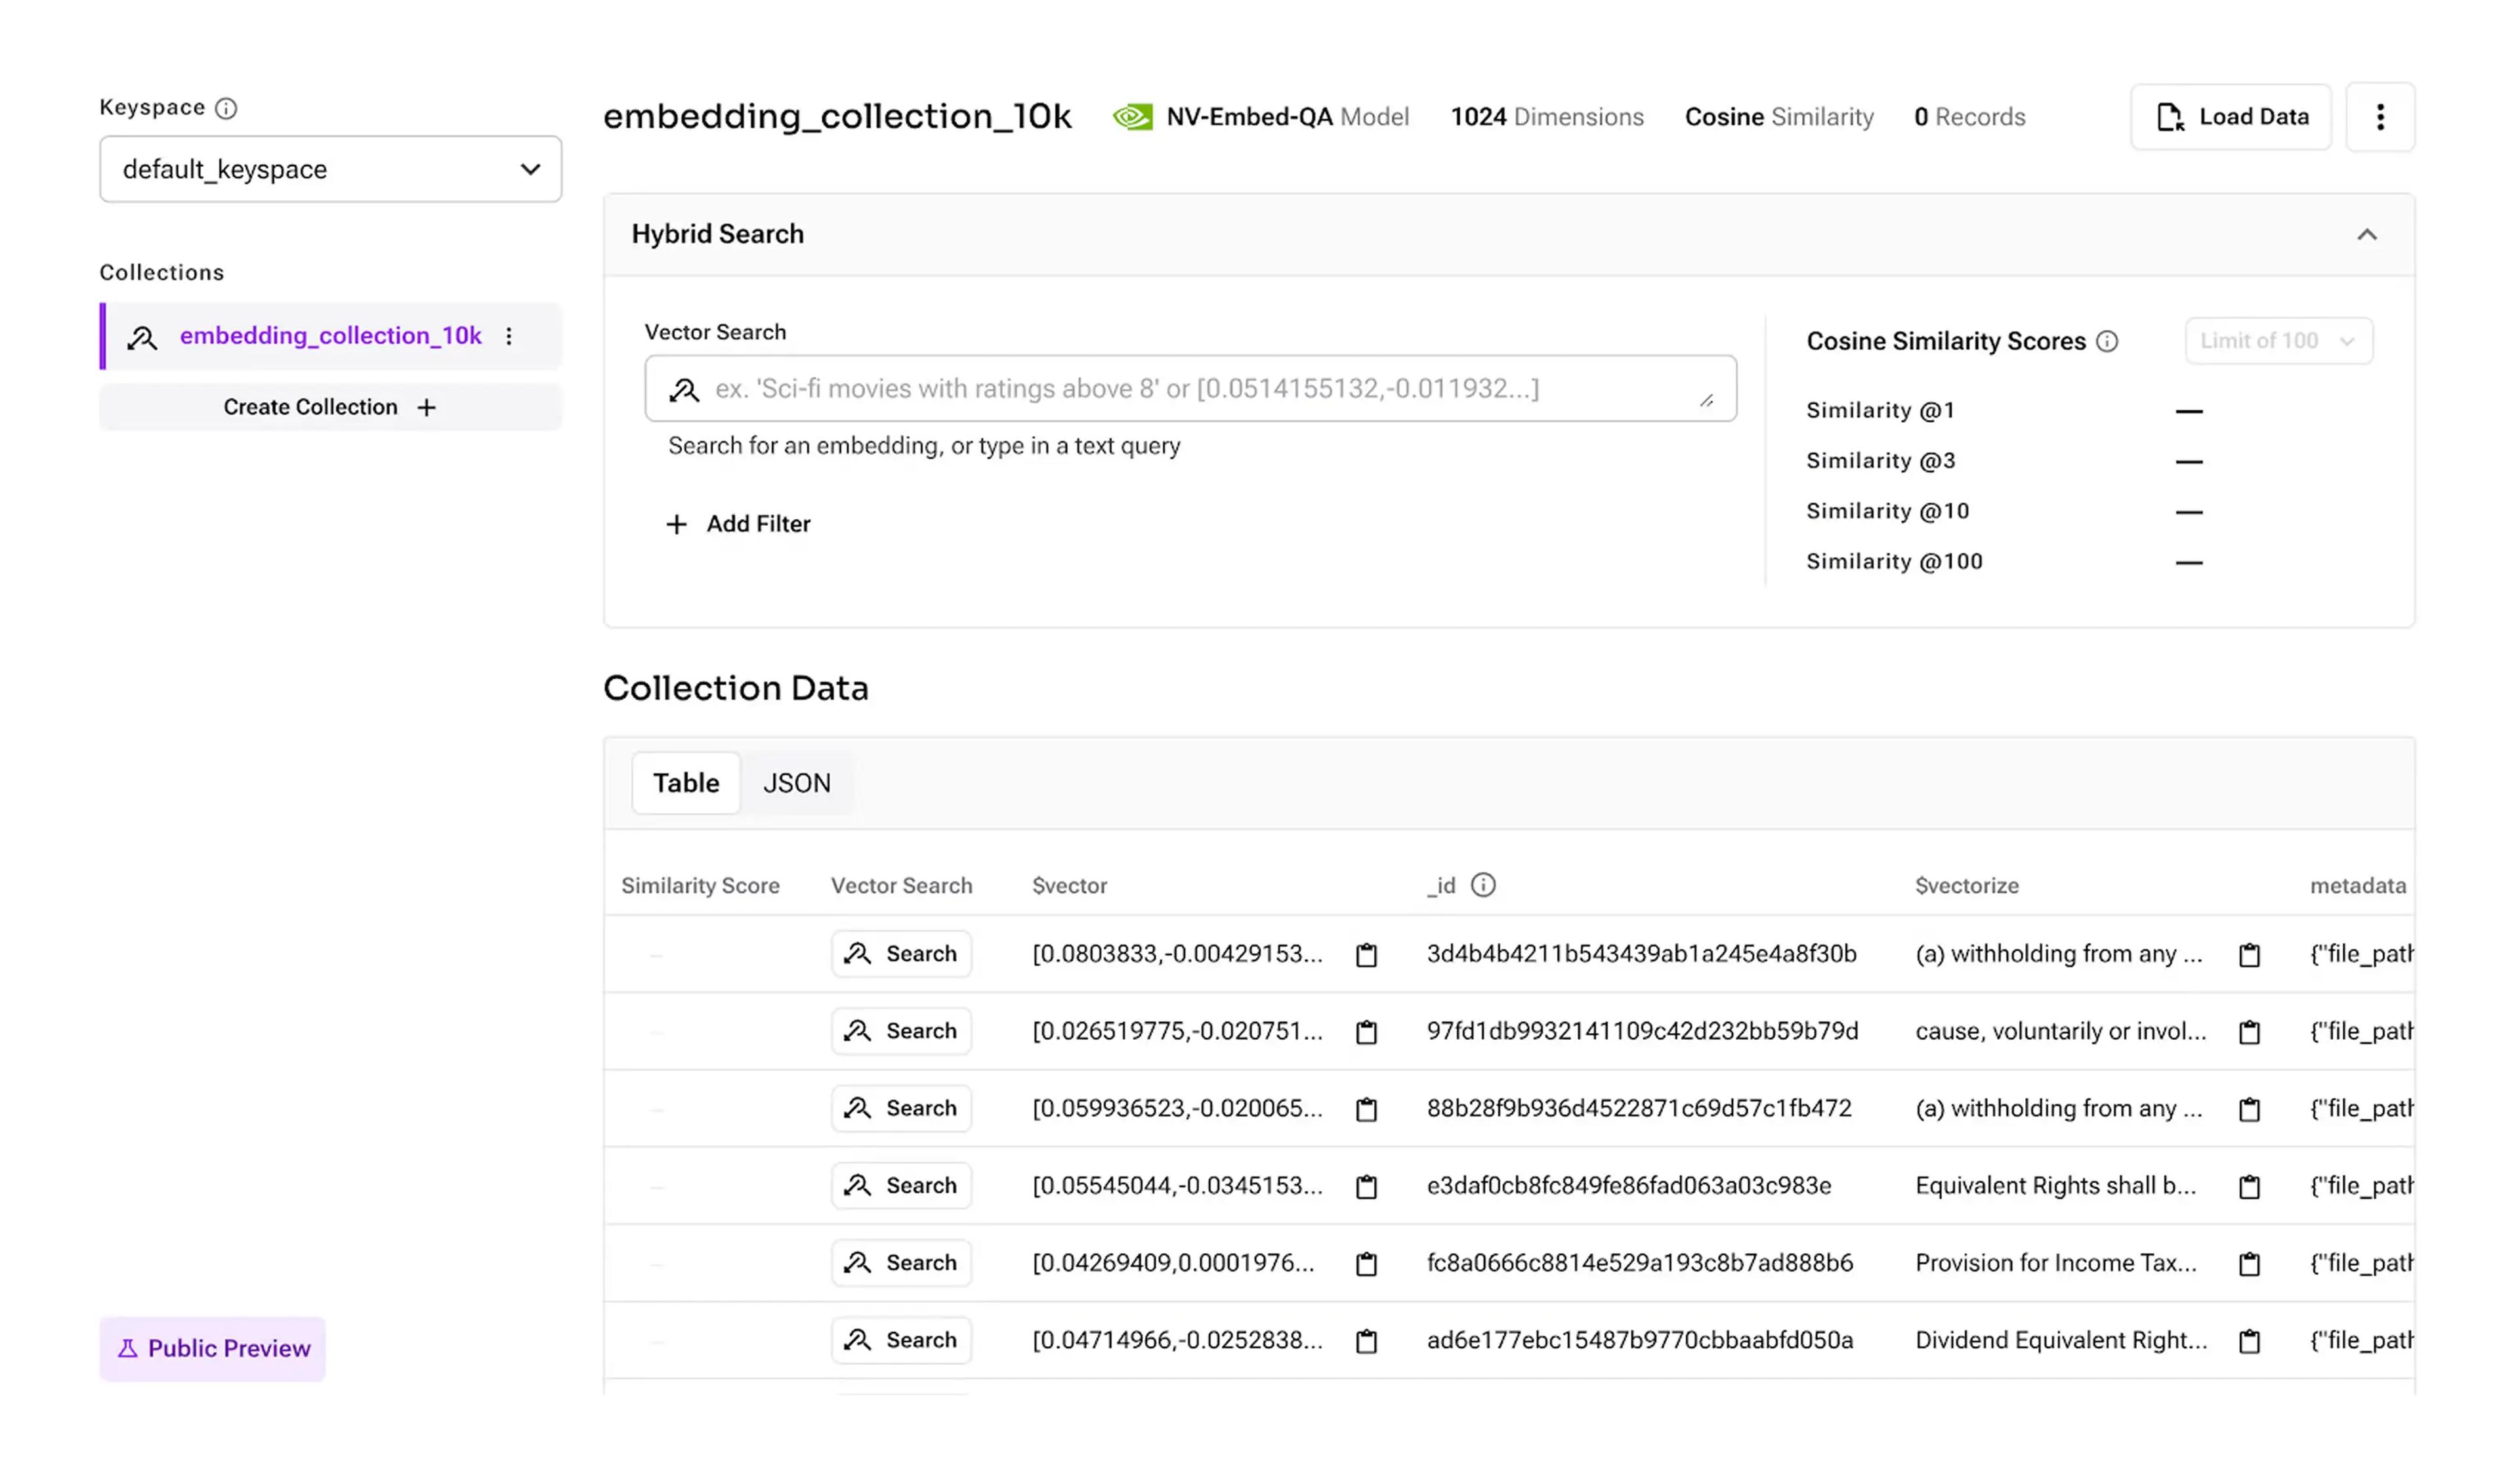
Task: Switch to the JSON tab
Action: point(796,783)
